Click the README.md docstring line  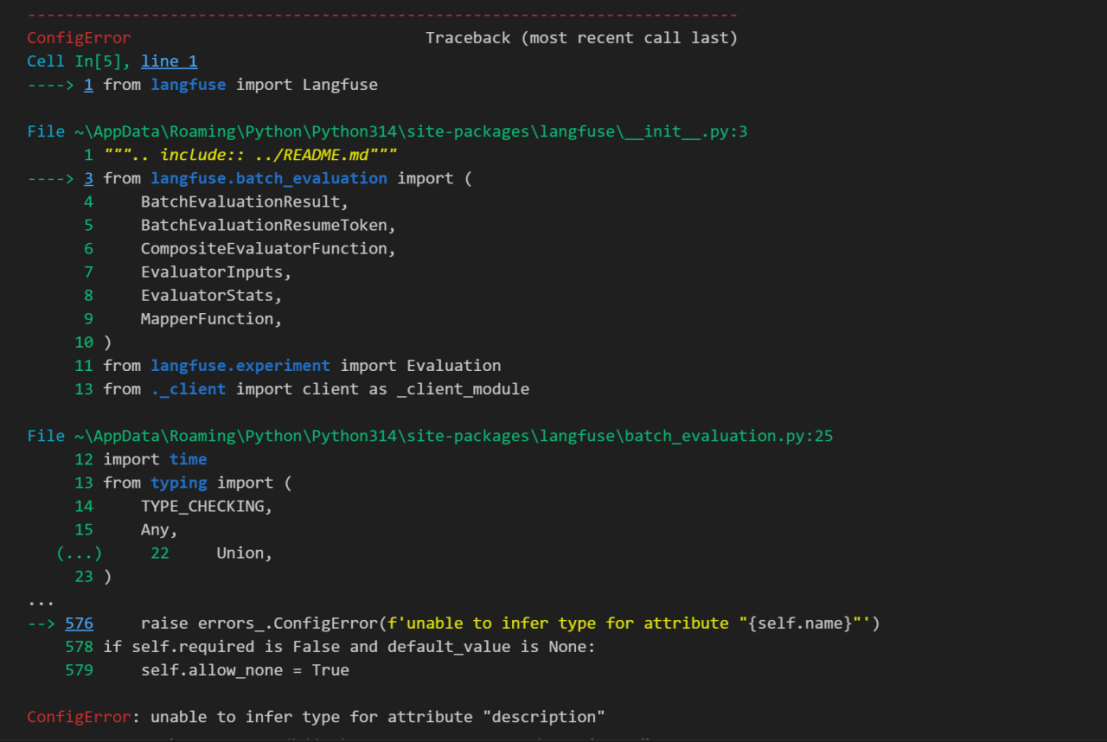[x=250, y=155]
